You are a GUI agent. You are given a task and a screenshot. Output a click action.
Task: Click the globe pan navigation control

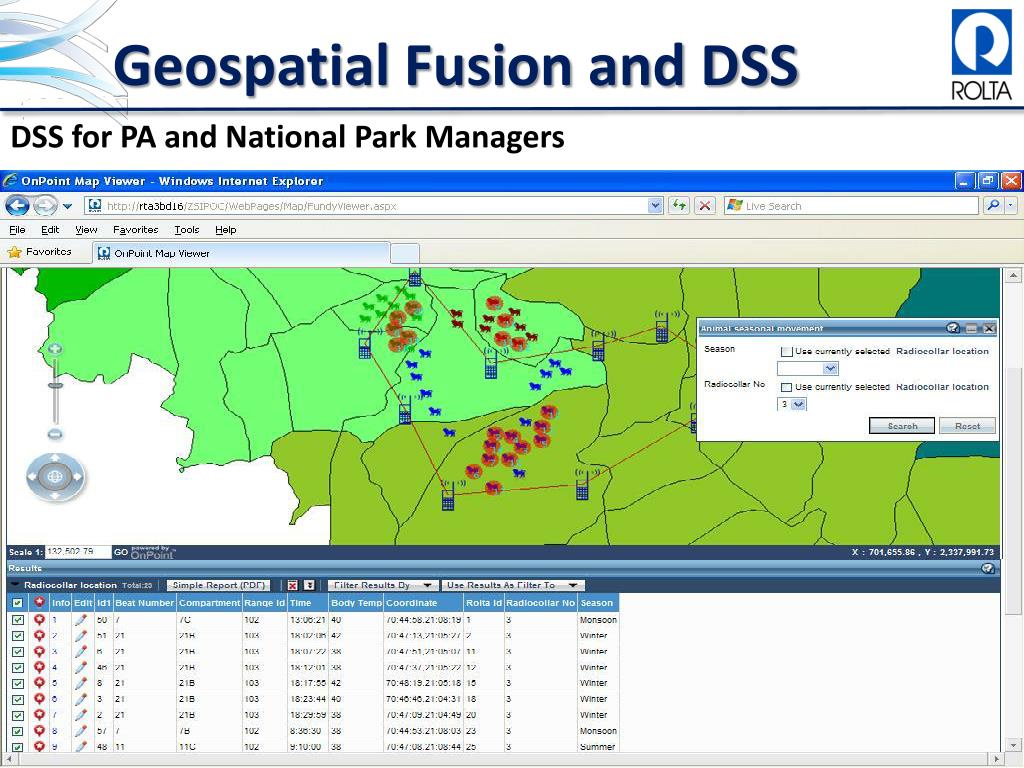pos(56,476)
